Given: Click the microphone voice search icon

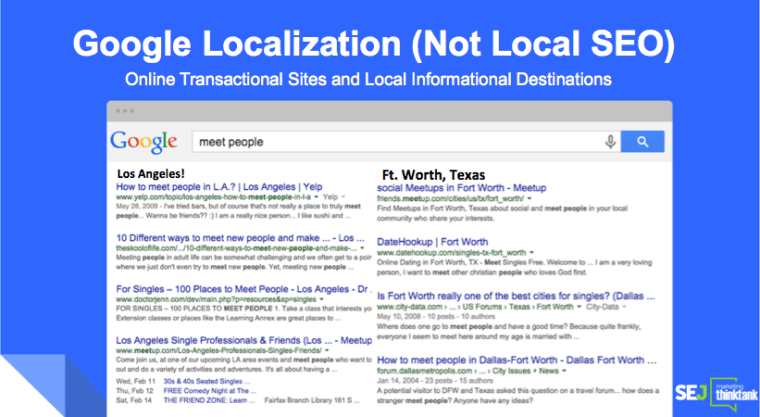Looking at the screenshot, I should [x=610, y=142].
